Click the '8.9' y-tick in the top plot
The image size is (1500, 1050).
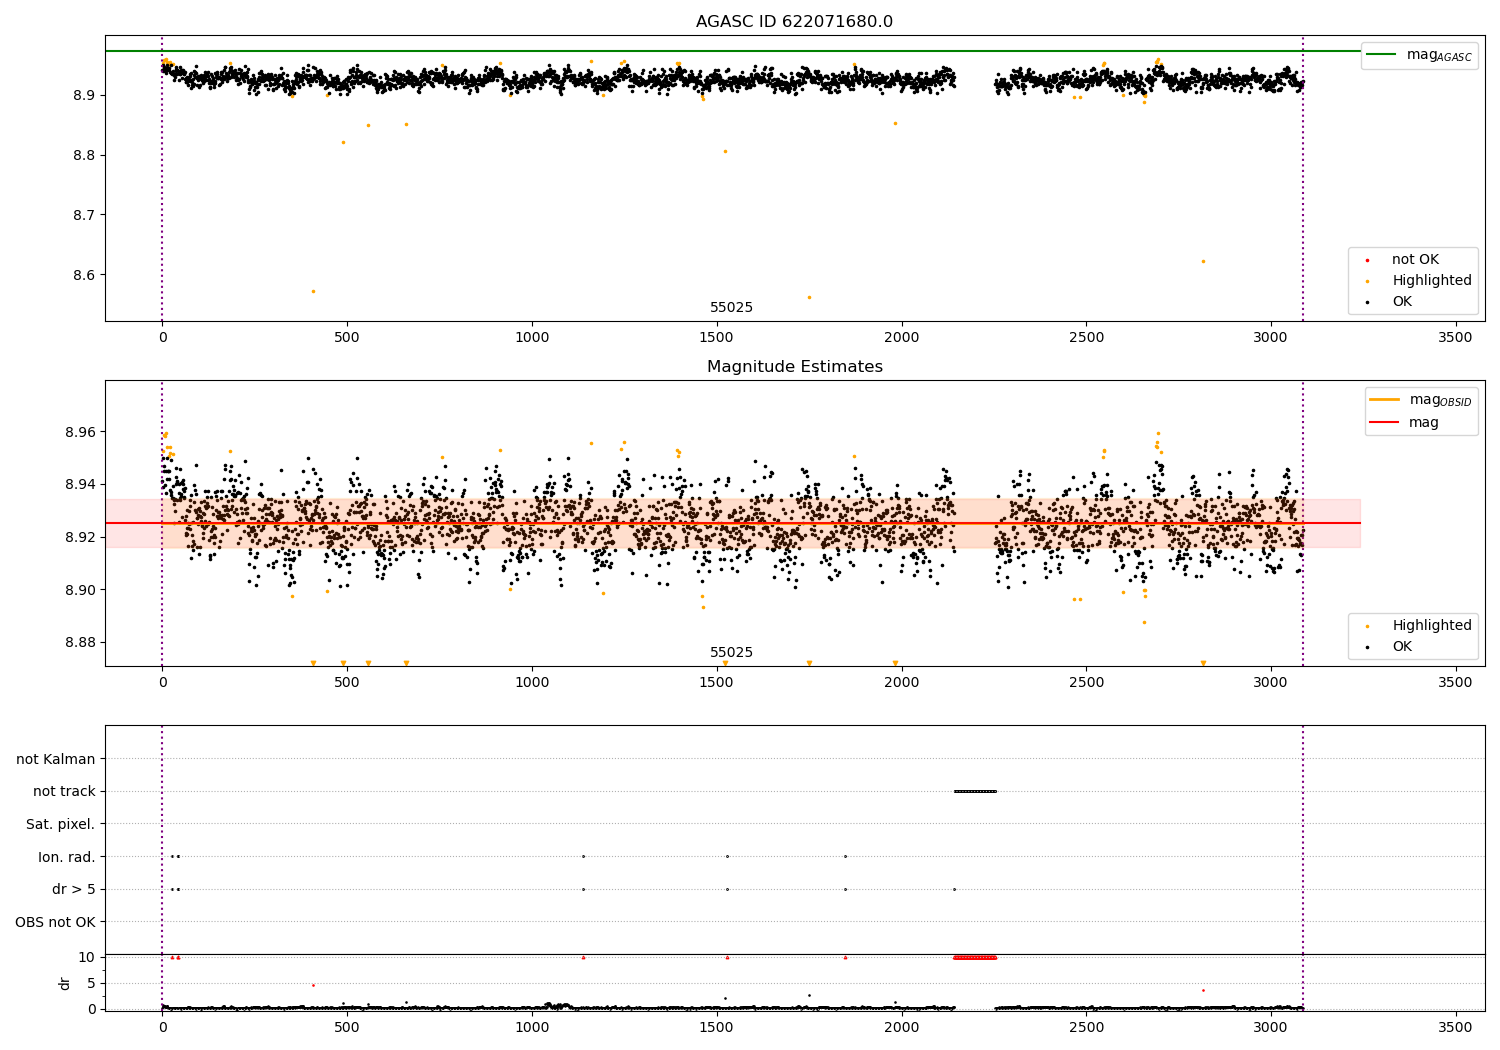click(x=85, y=96)
